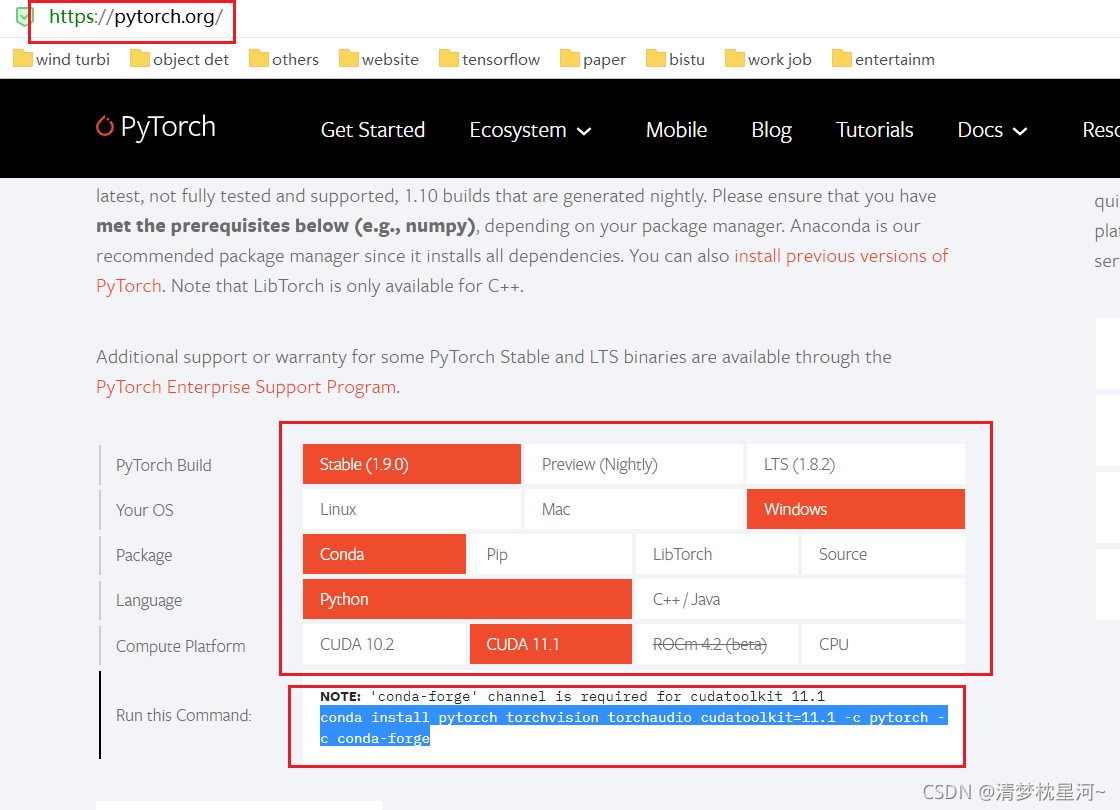The image size is (1120, 810).
Task: Open the Mobile nav item
Action: 676,130
